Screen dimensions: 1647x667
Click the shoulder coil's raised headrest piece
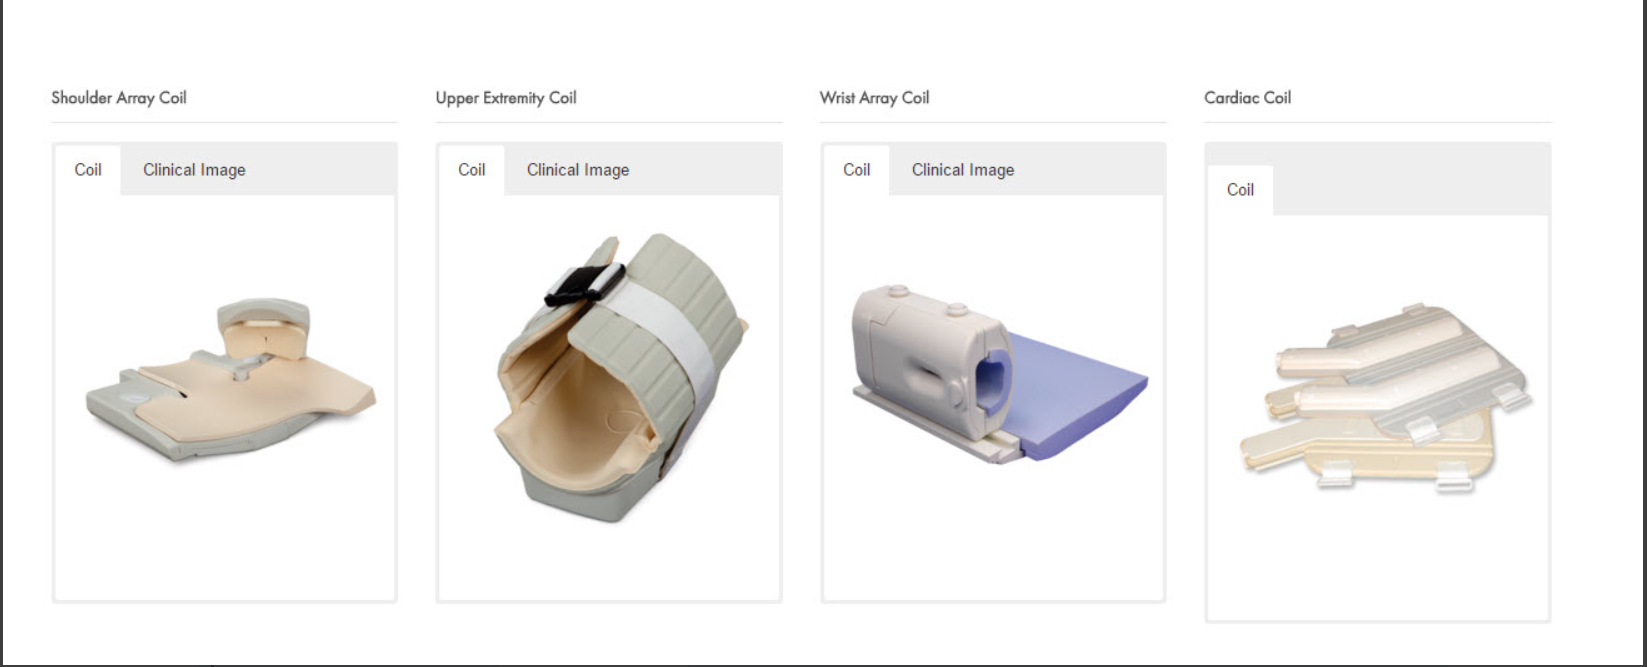[263, 329]
